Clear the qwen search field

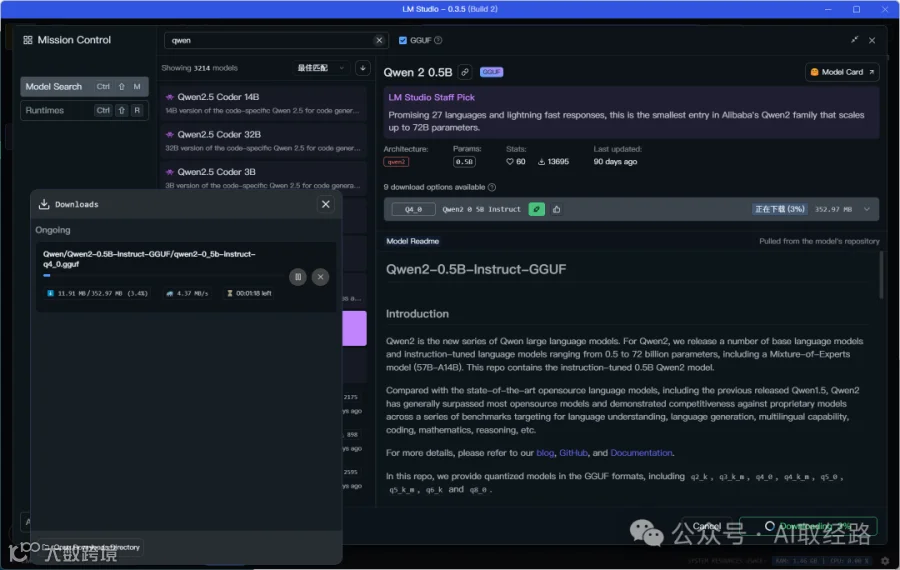pos(379,40)
